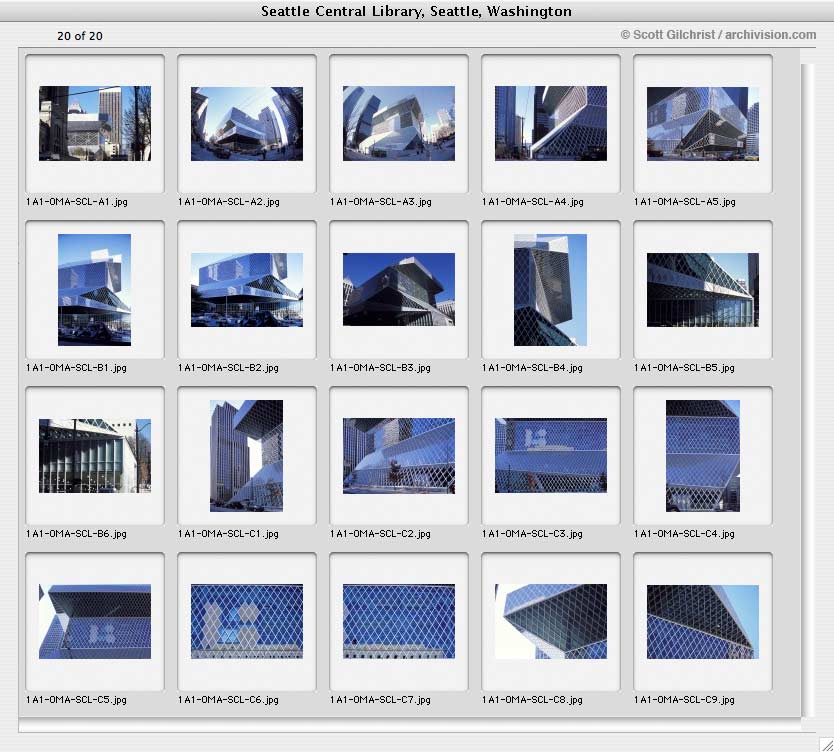Click the 1A1-OMA-SCL-B5.jpg thumbnail
The height and width of the screenshot is (752, 834).
pyautogui.click(x=703, y=290)
